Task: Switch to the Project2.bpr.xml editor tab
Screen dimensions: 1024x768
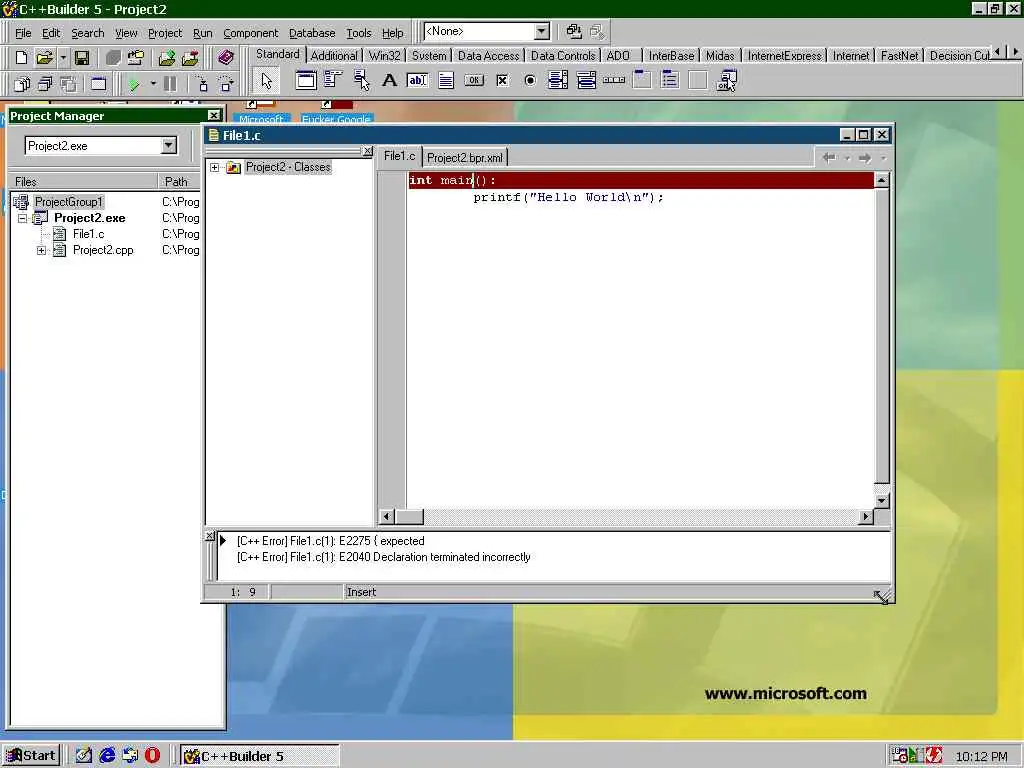Action: (465, 158)
